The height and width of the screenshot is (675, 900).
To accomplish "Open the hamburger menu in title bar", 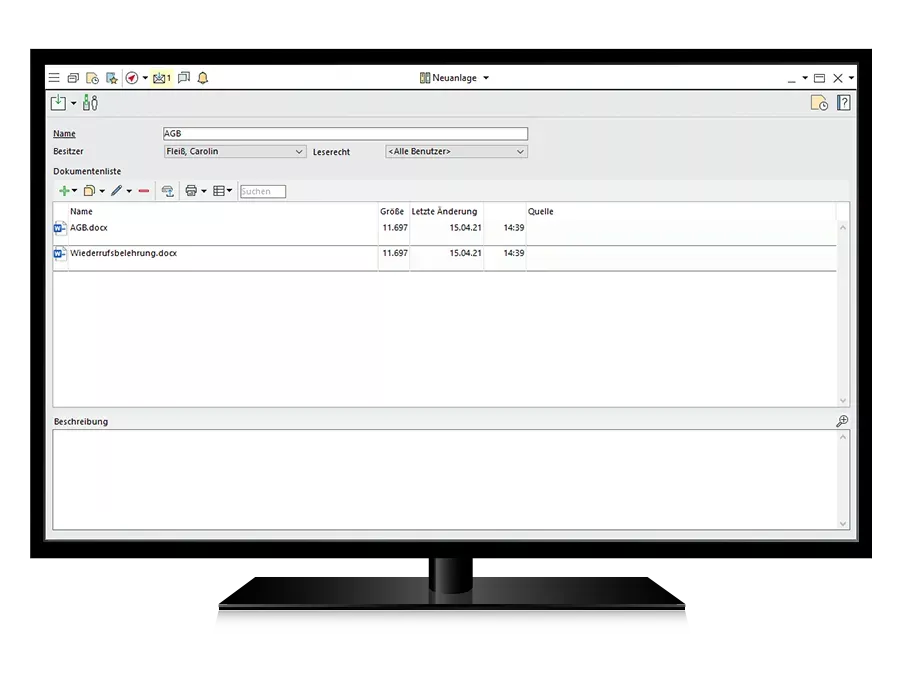I will (54, 78).
